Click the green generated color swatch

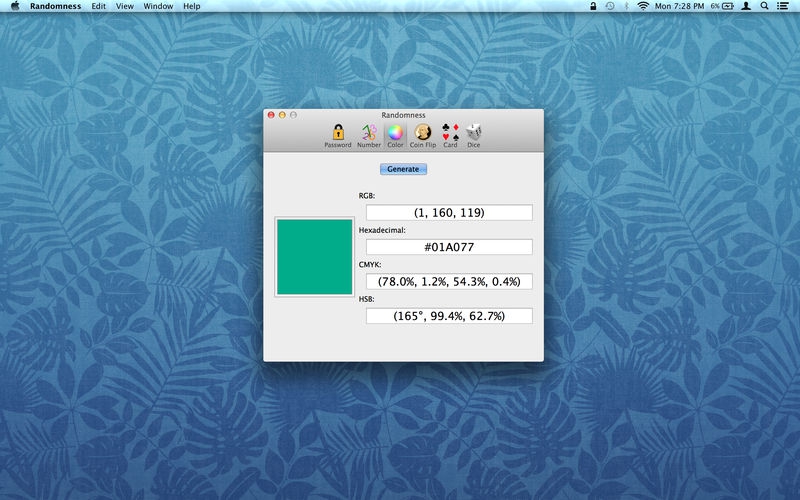(315, 258)
